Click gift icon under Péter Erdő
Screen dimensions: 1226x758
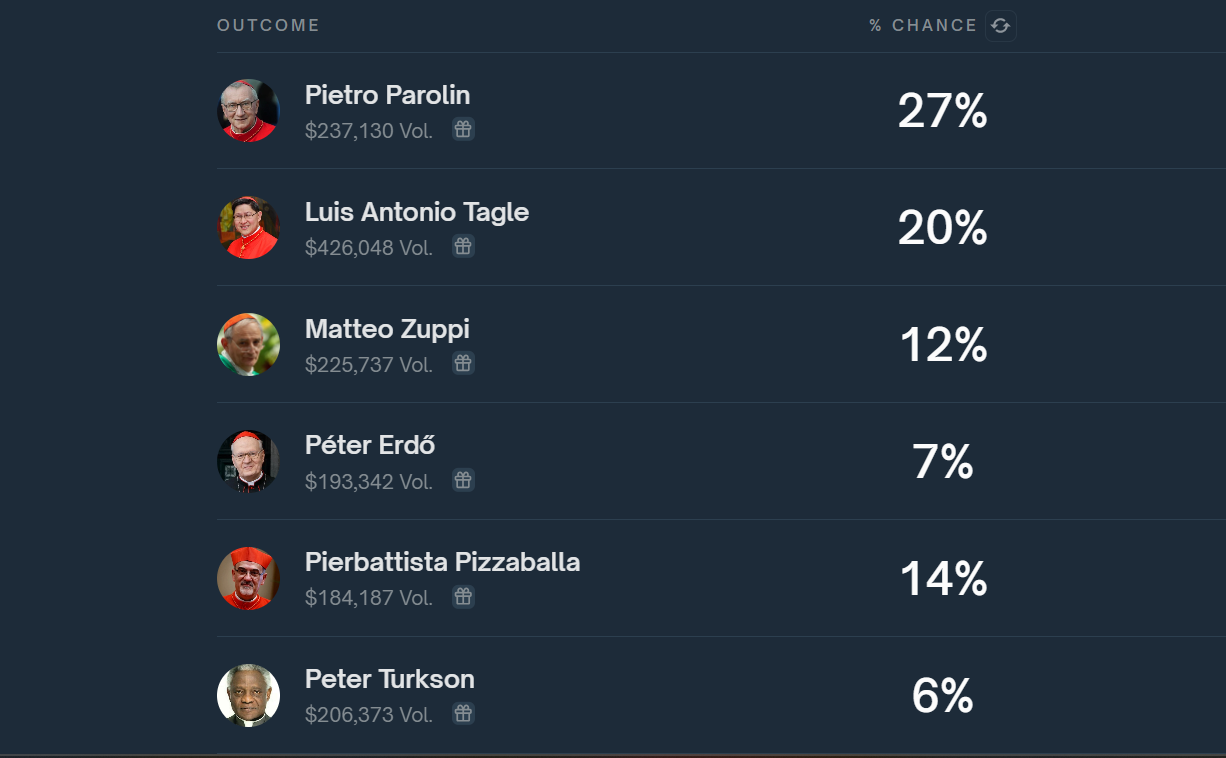click(463, 480)
